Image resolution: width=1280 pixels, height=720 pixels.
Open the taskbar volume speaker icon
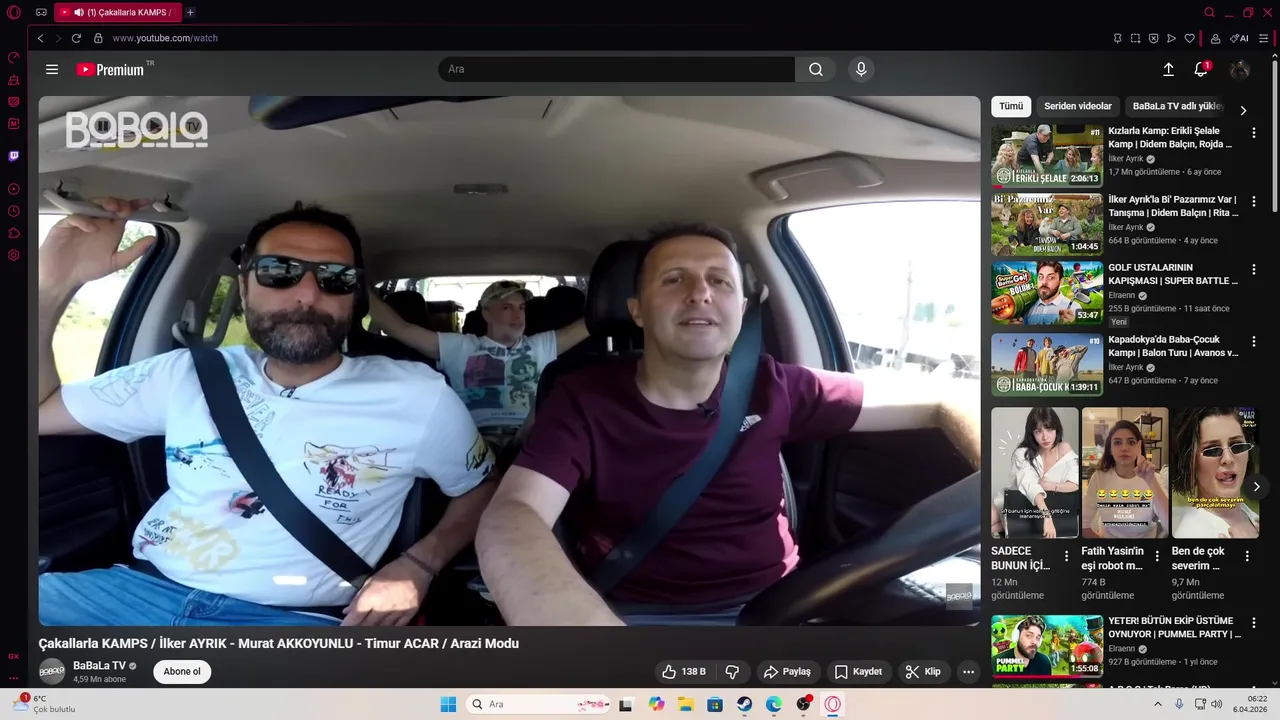[1216, 704]
